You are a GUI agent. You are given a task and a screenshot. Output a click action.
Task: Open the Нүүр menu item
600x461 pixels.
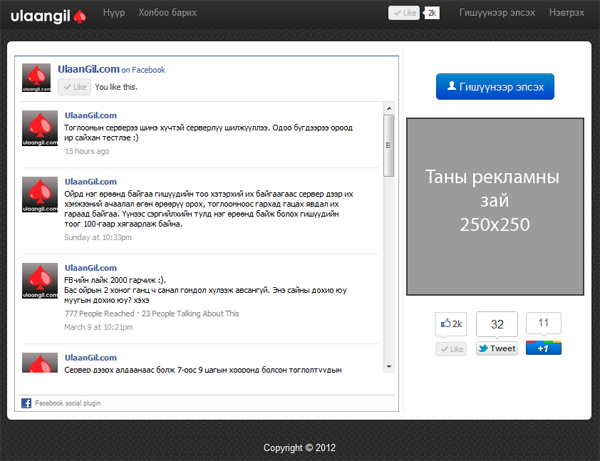pyautogui.click(x=114, y=13)
